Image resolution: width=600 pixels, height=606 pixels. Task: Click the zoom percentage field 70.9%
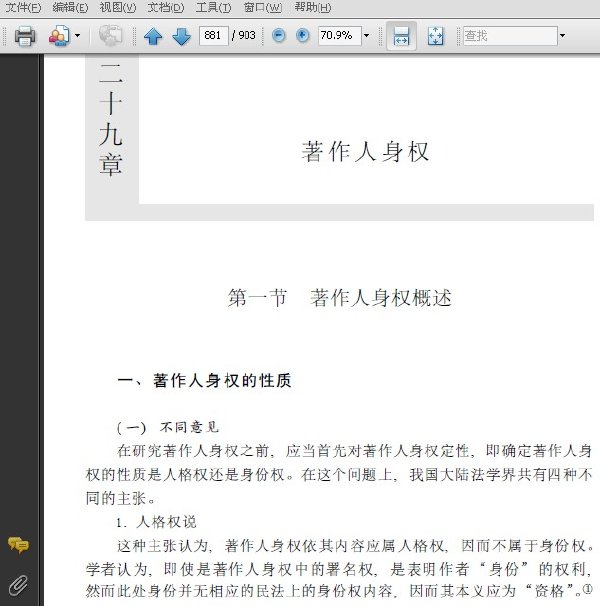(339, 36)
